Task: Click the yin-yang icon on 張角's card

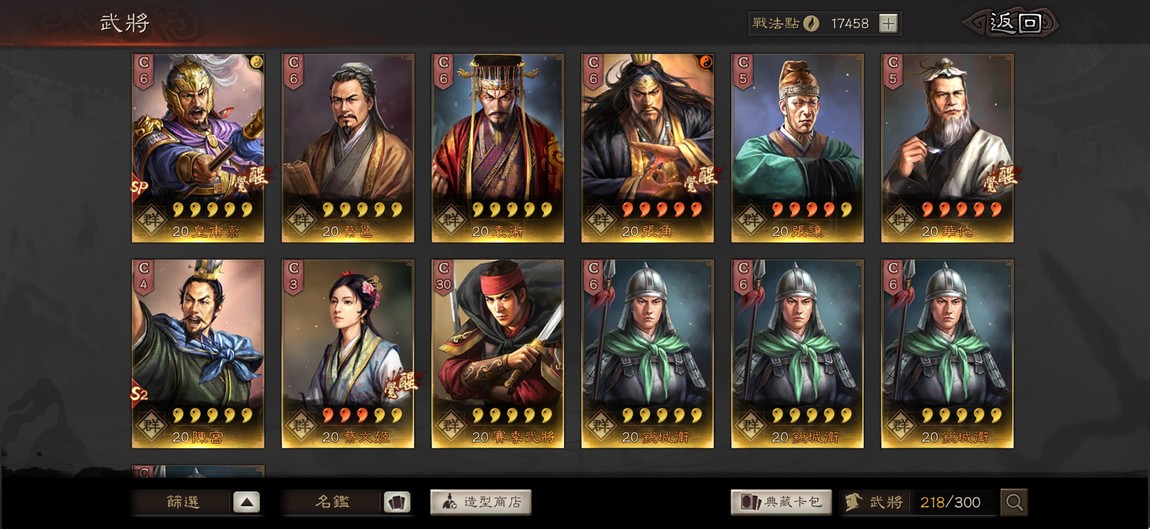Action: coord(705,61)
